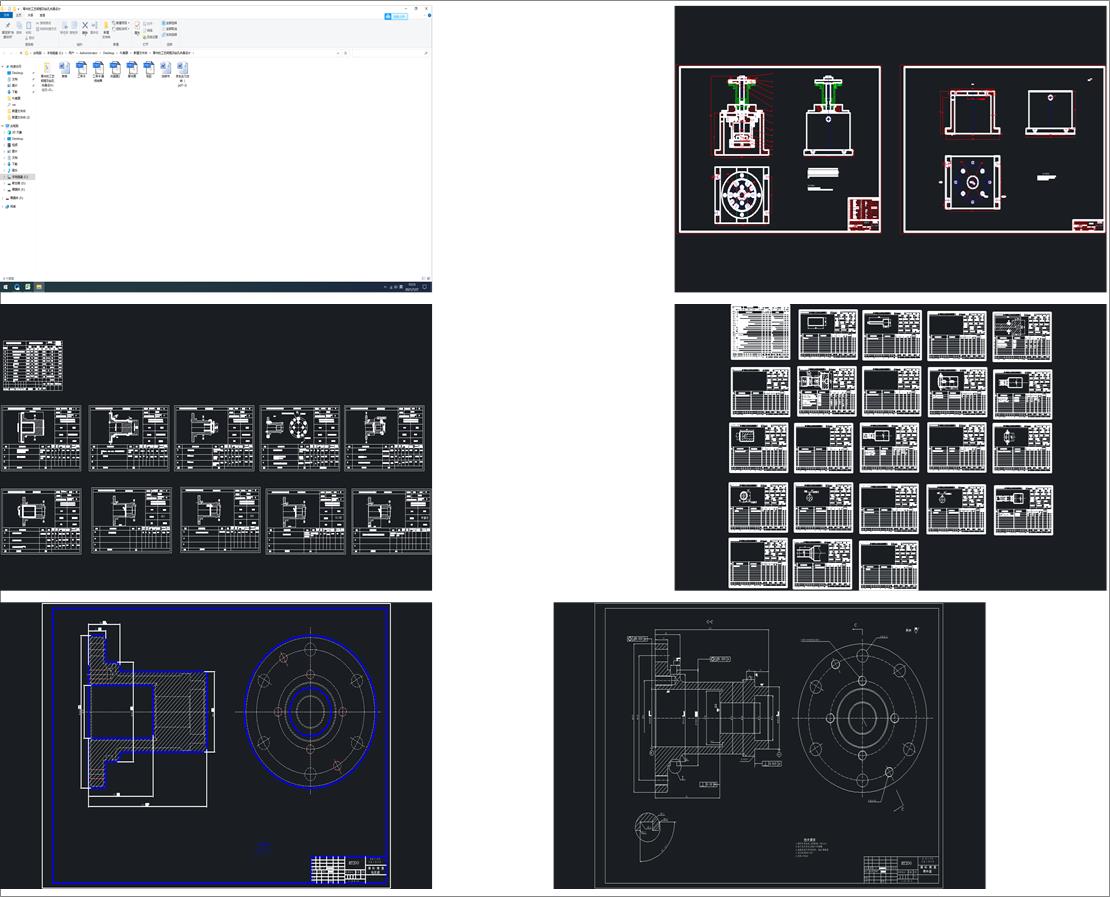Click the search box in Explorer
The height and width of the screenshot is (897, 1110).
click(x=389, y=53)
